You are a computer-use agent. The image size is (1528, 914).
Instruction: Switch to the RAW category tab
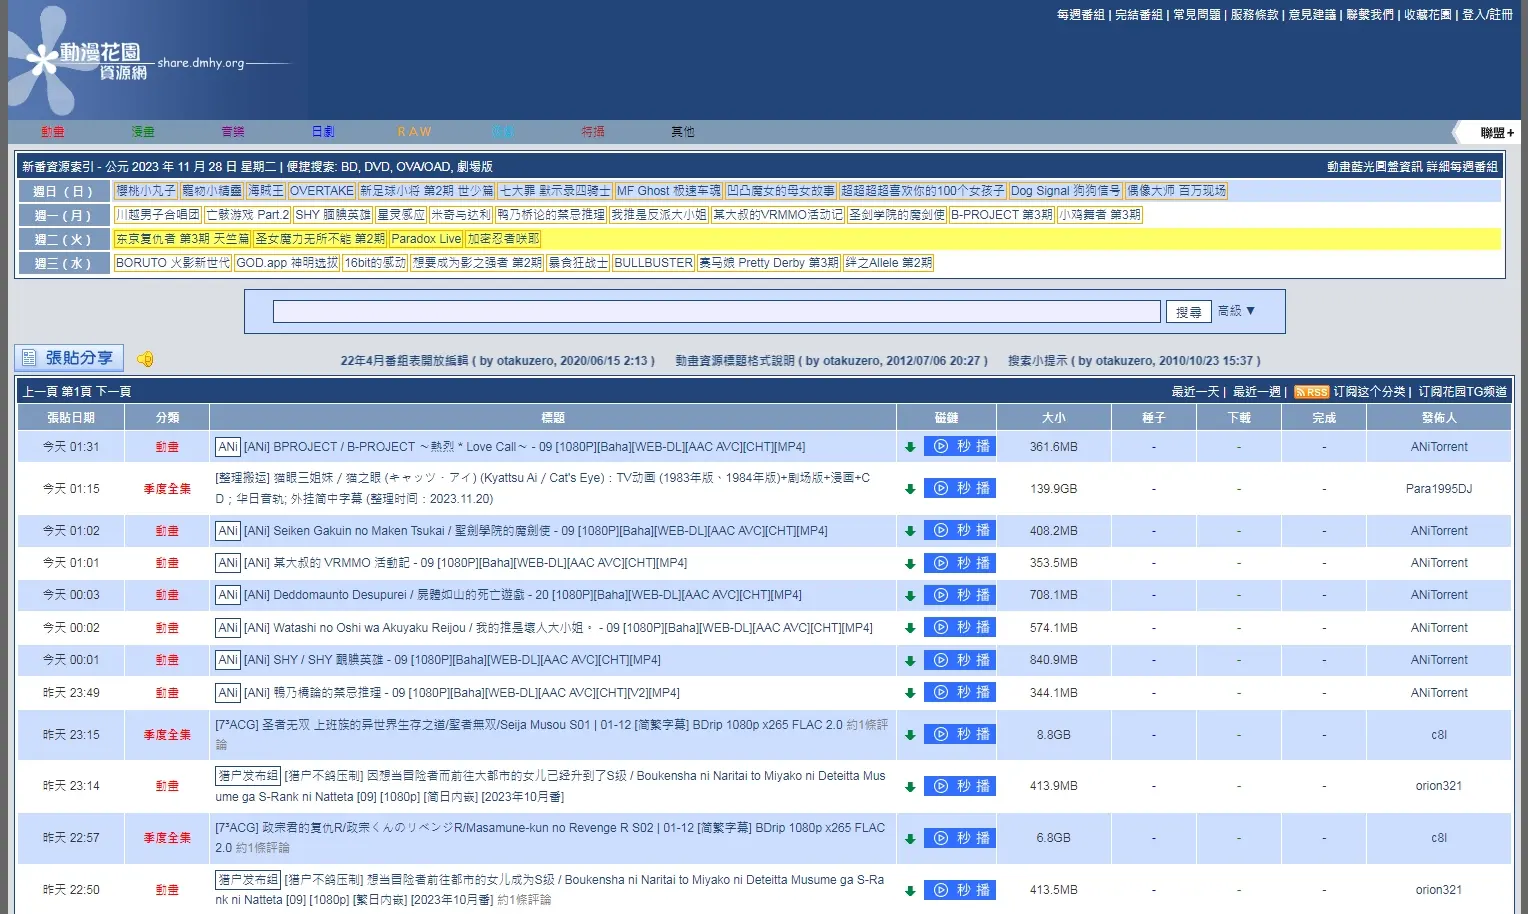click(414, 132)
